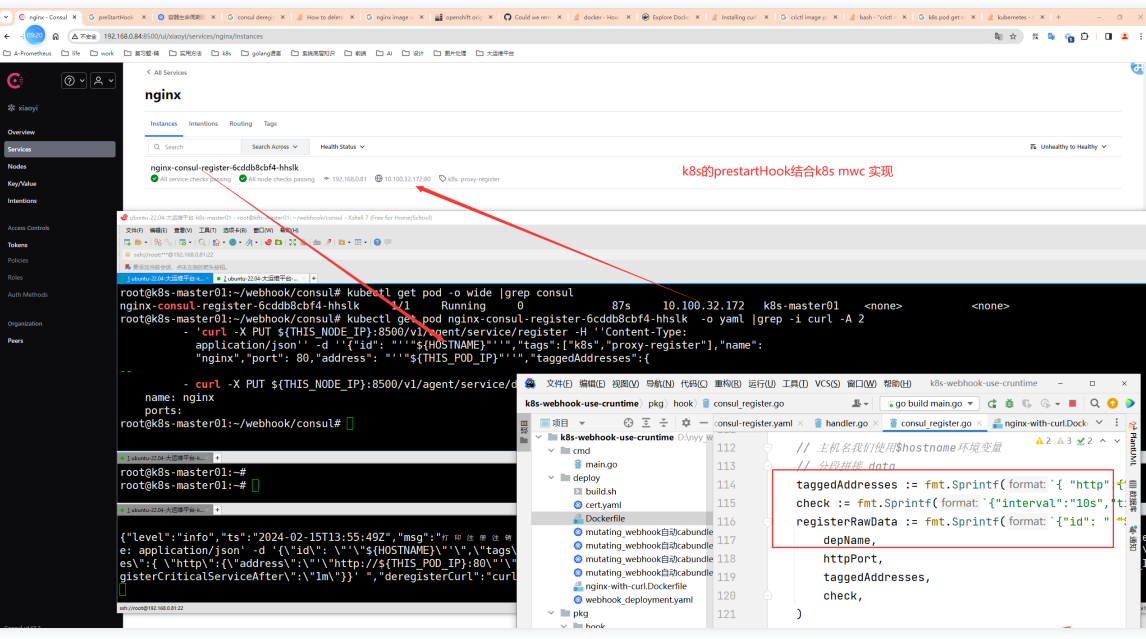Viewport: 1146px width, 639px height.
Task: Open Peers in the Consul sidebar
Action: pos(15,341)
